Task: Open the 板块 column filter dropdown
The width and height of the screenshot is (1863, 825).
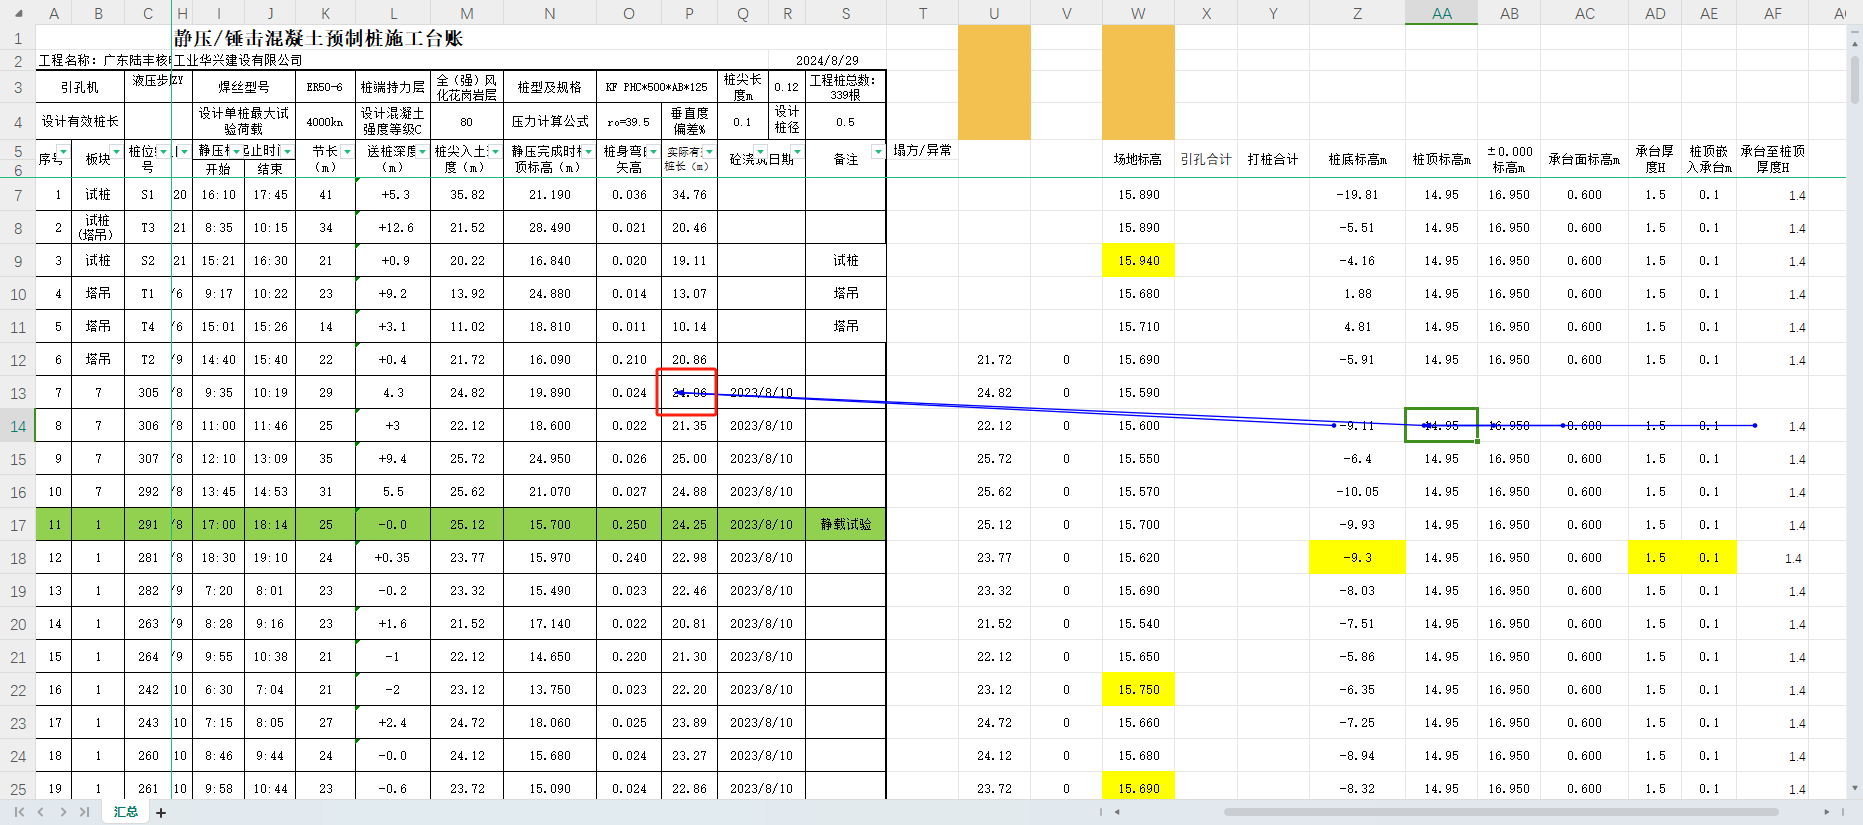Action: point(116,152)
